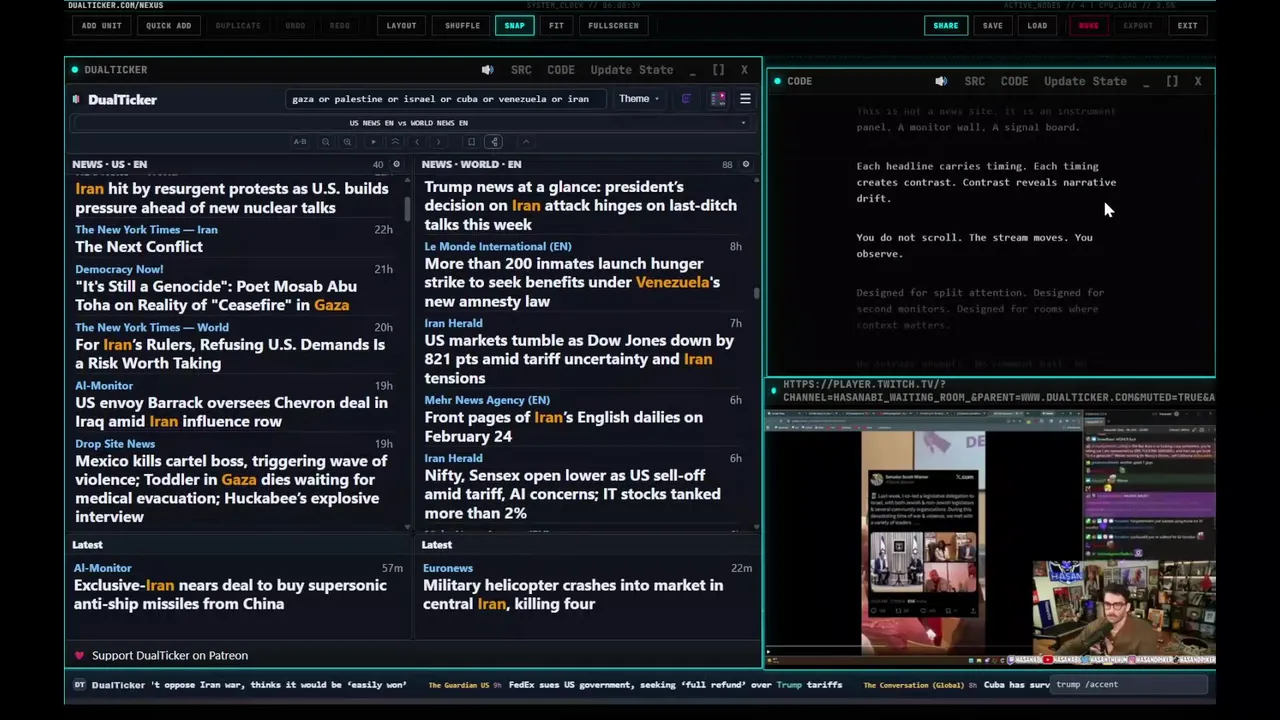
Task: Click the REDO toolbar button
Action: (340, 25)
